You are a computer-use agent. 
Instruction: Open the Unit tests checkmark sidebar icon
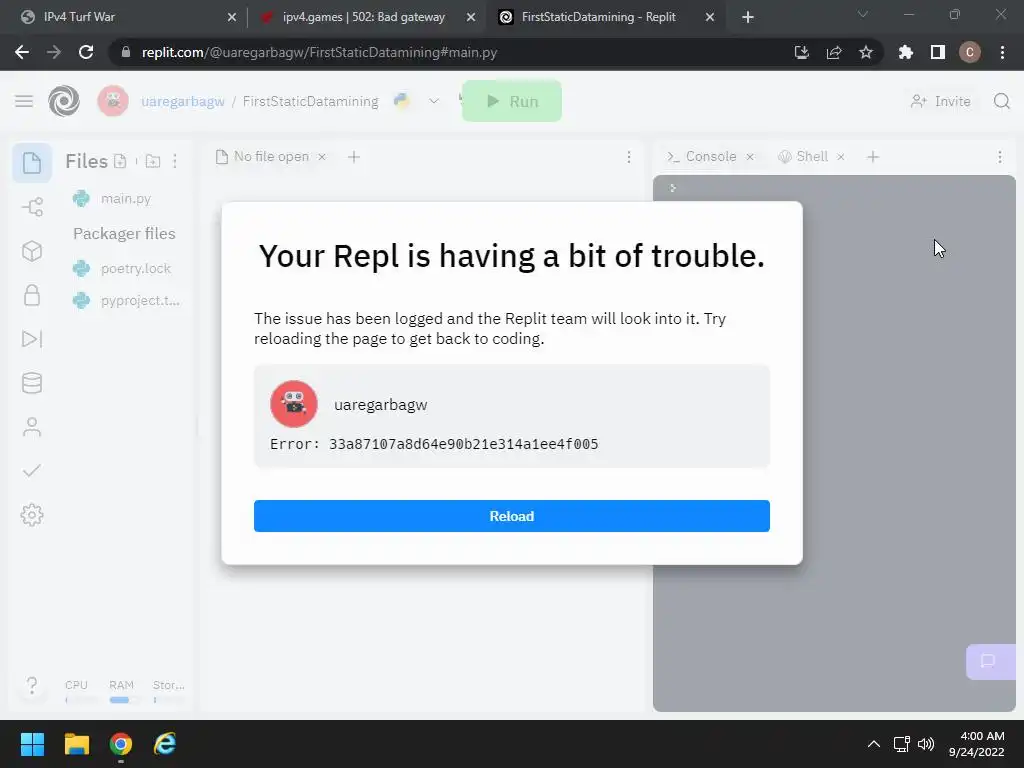coord(32,471)
